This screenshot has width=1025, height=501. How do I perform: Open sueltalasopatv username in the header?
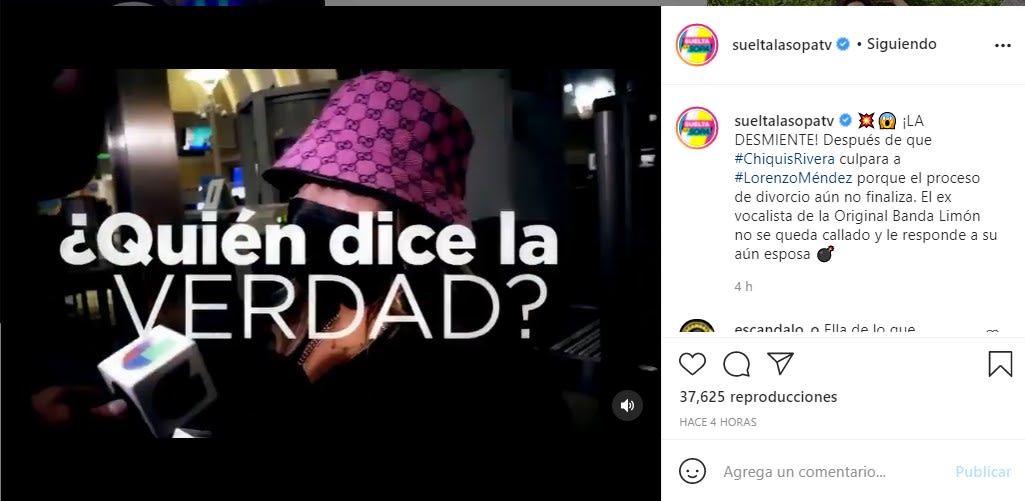coord(782,44)
